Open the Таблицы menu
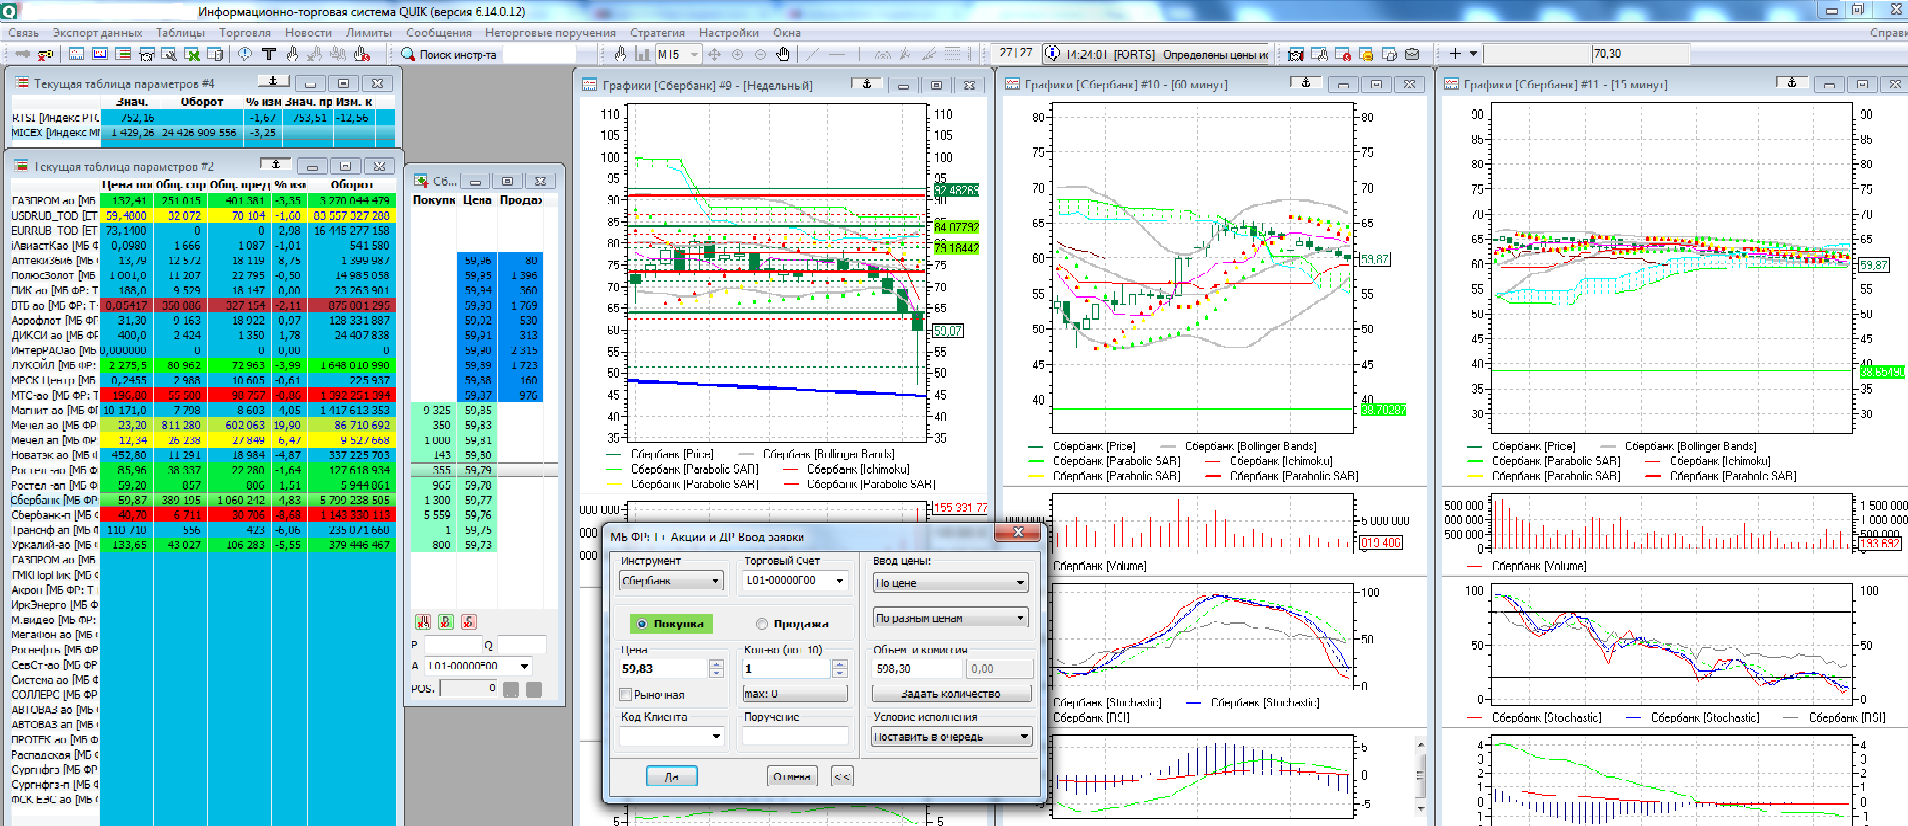The width and height of the screenshot is (1908, 826). click(x=180, y=33)
